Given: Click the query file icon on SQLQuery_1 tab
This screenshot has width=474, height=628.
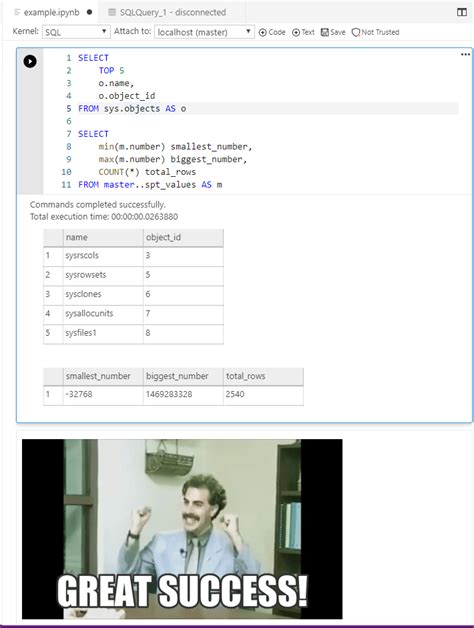Looking at the screenshot, I should point(112,12).
